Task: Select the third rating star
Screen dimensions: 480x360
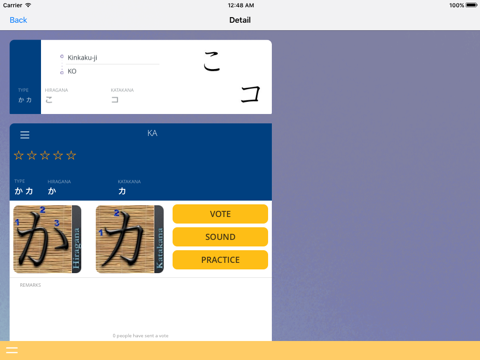Action: pyautogui.click(x=45, y=155)
